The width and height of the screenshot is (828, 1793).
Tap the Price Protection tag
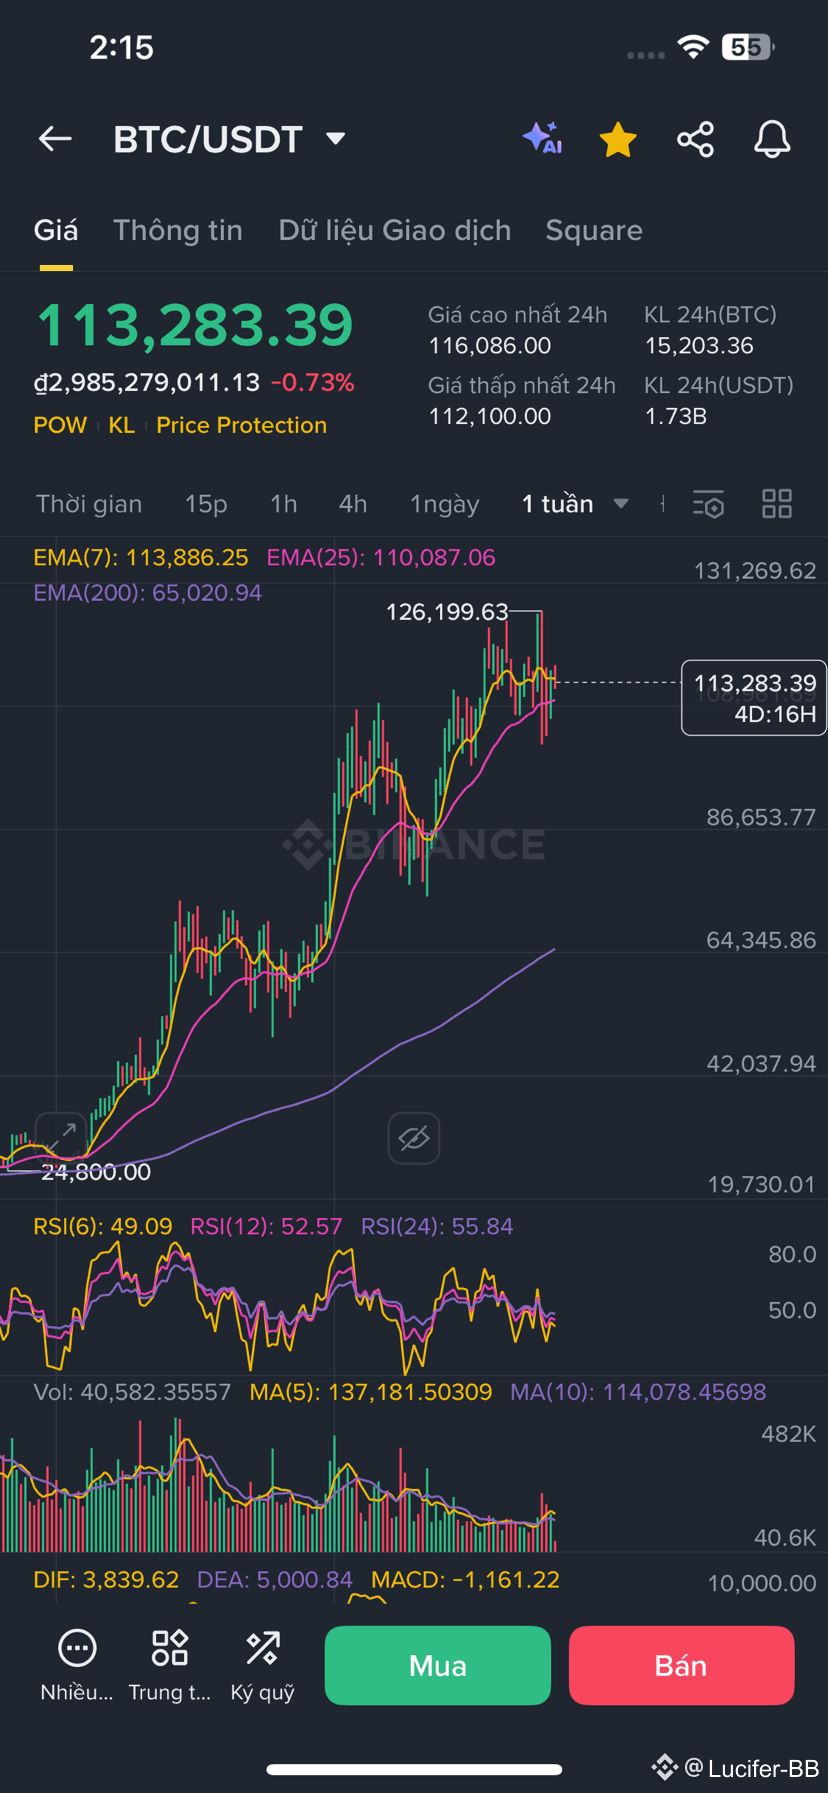[x=241, y=425]
